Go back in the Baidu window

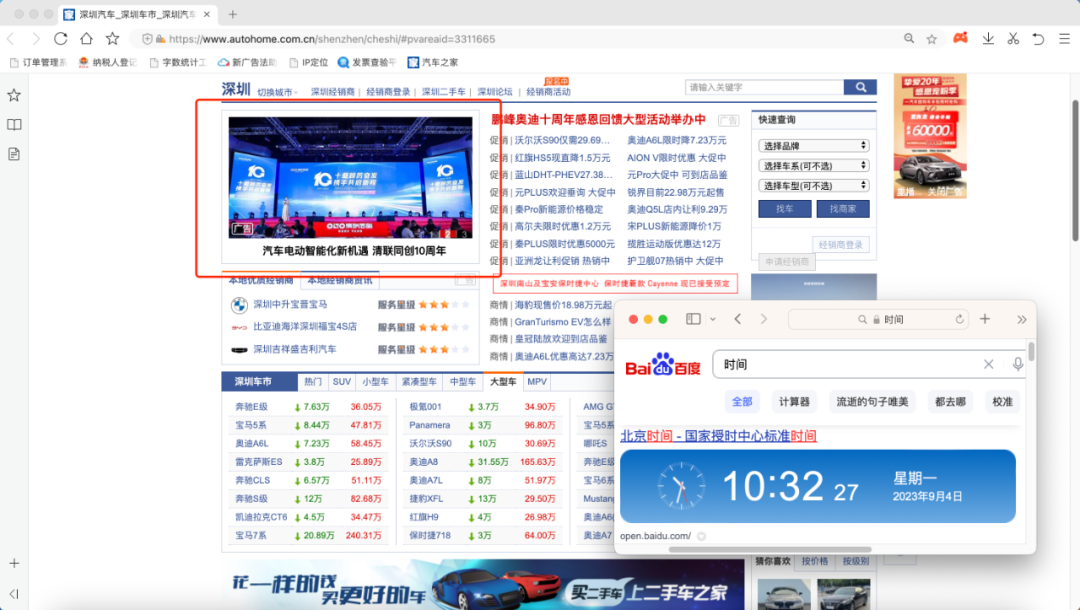[738, 319]
